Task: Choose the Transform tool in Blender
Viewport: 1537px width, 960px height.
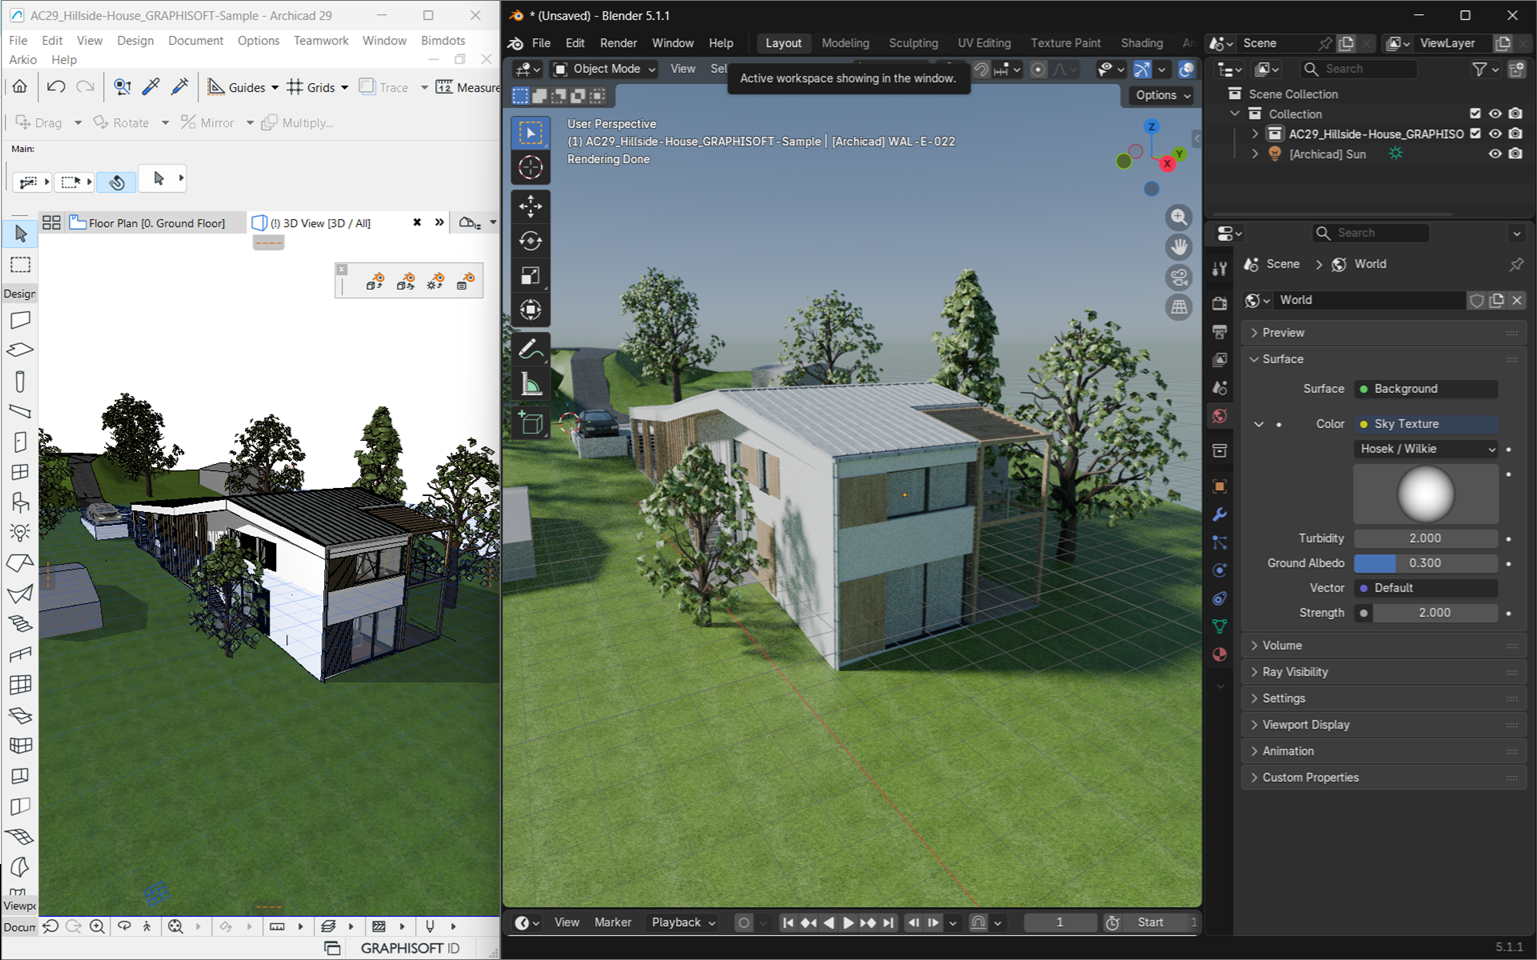Action: pyautogui.click(x=531, y=310)
